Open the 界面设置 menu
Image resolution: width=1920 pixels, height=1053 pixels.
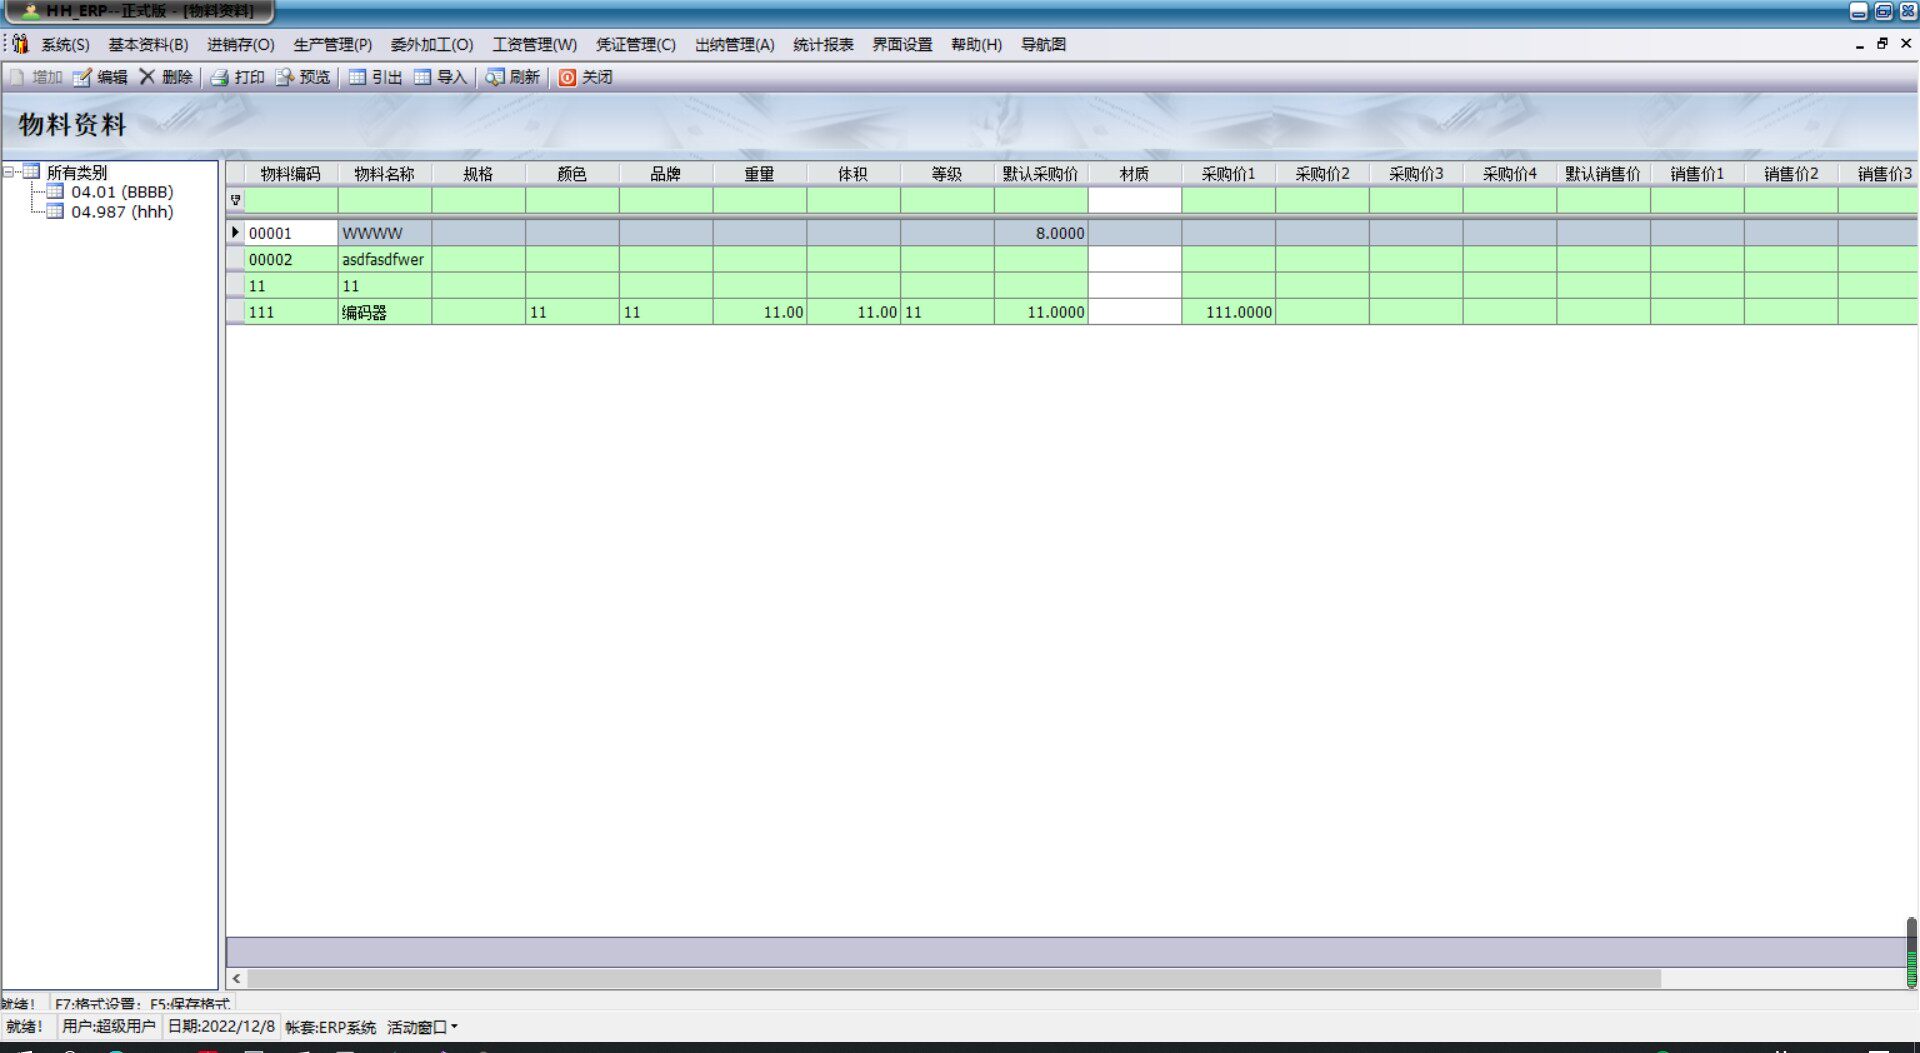(x=902, y=44)
